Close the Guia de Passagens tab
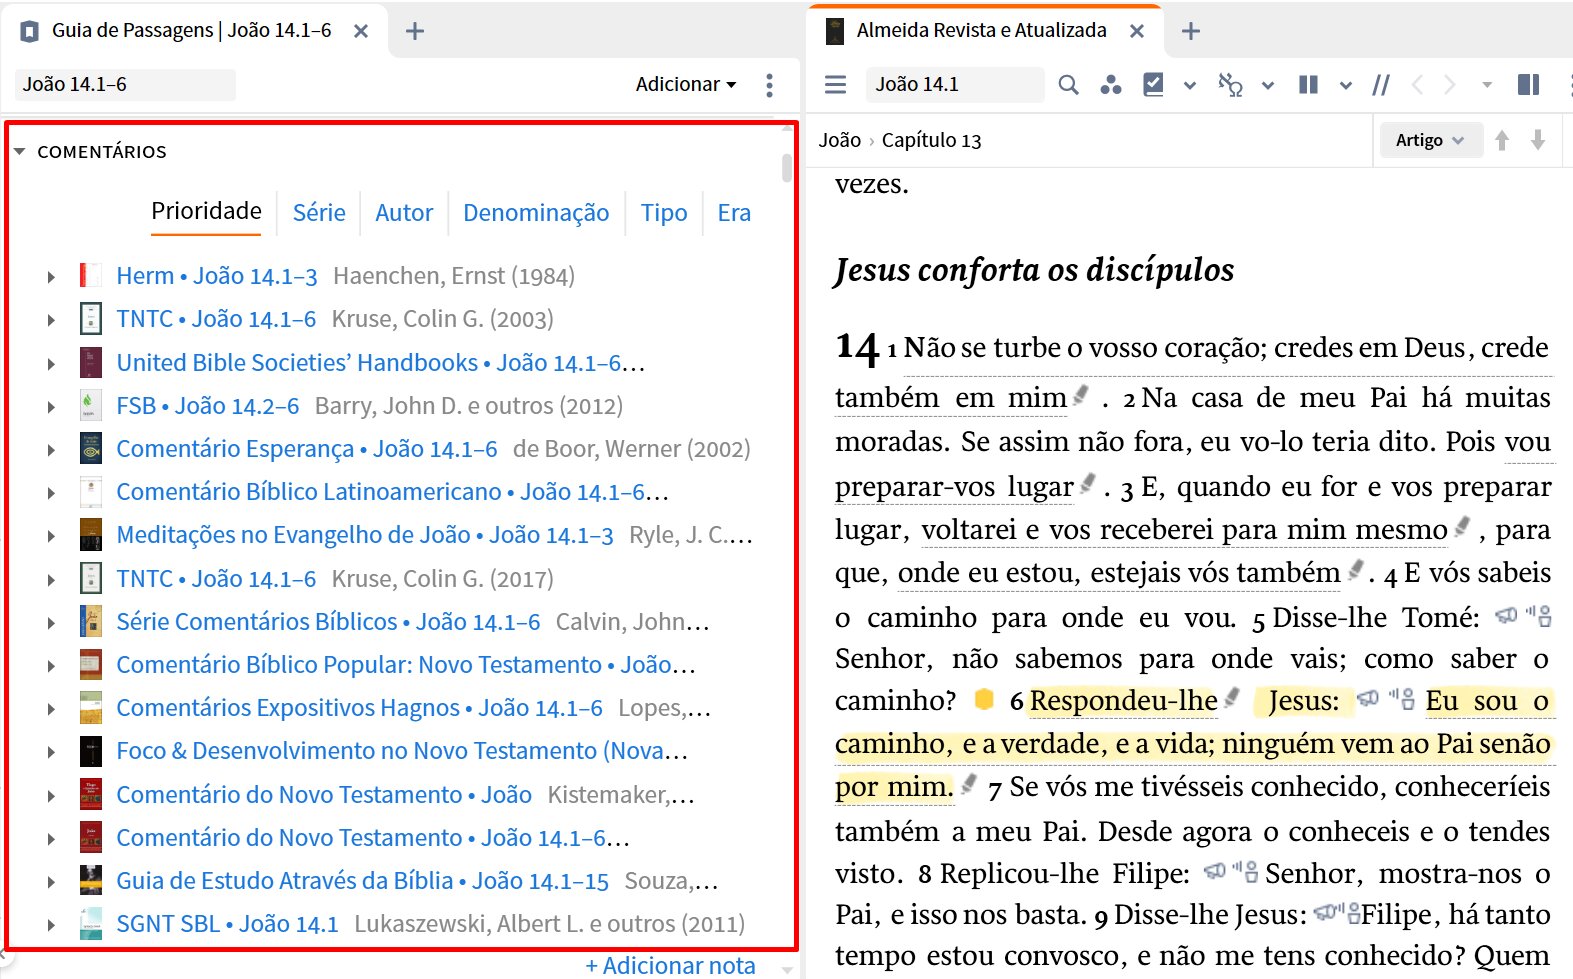1573x979 pixels. [361, 31]
